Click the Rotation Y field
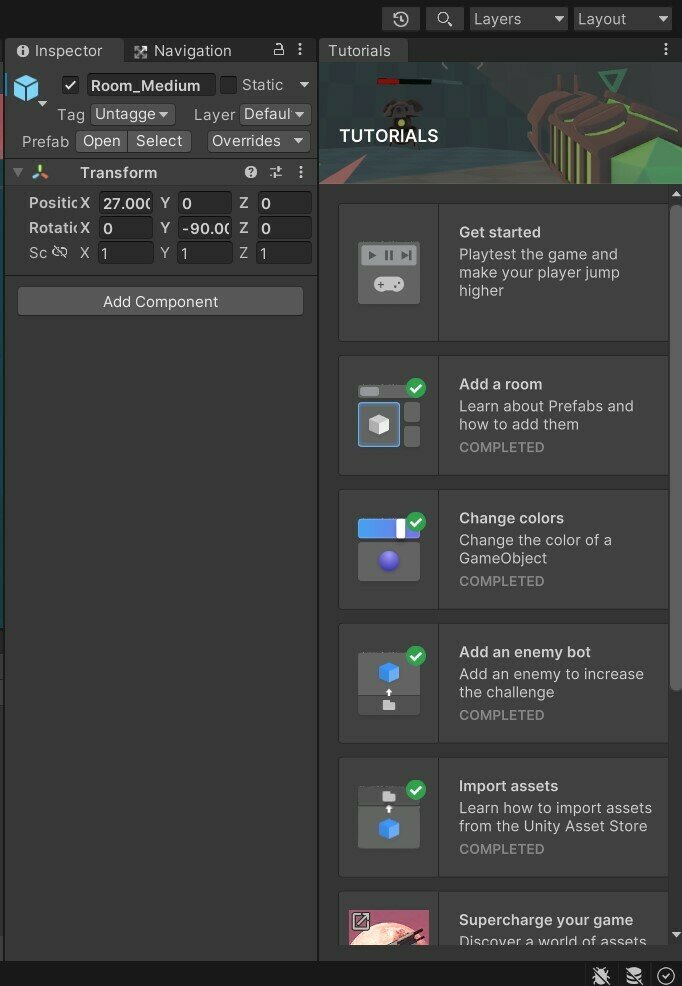This screenshot has height=986, width=682. [x=205, y=228]
